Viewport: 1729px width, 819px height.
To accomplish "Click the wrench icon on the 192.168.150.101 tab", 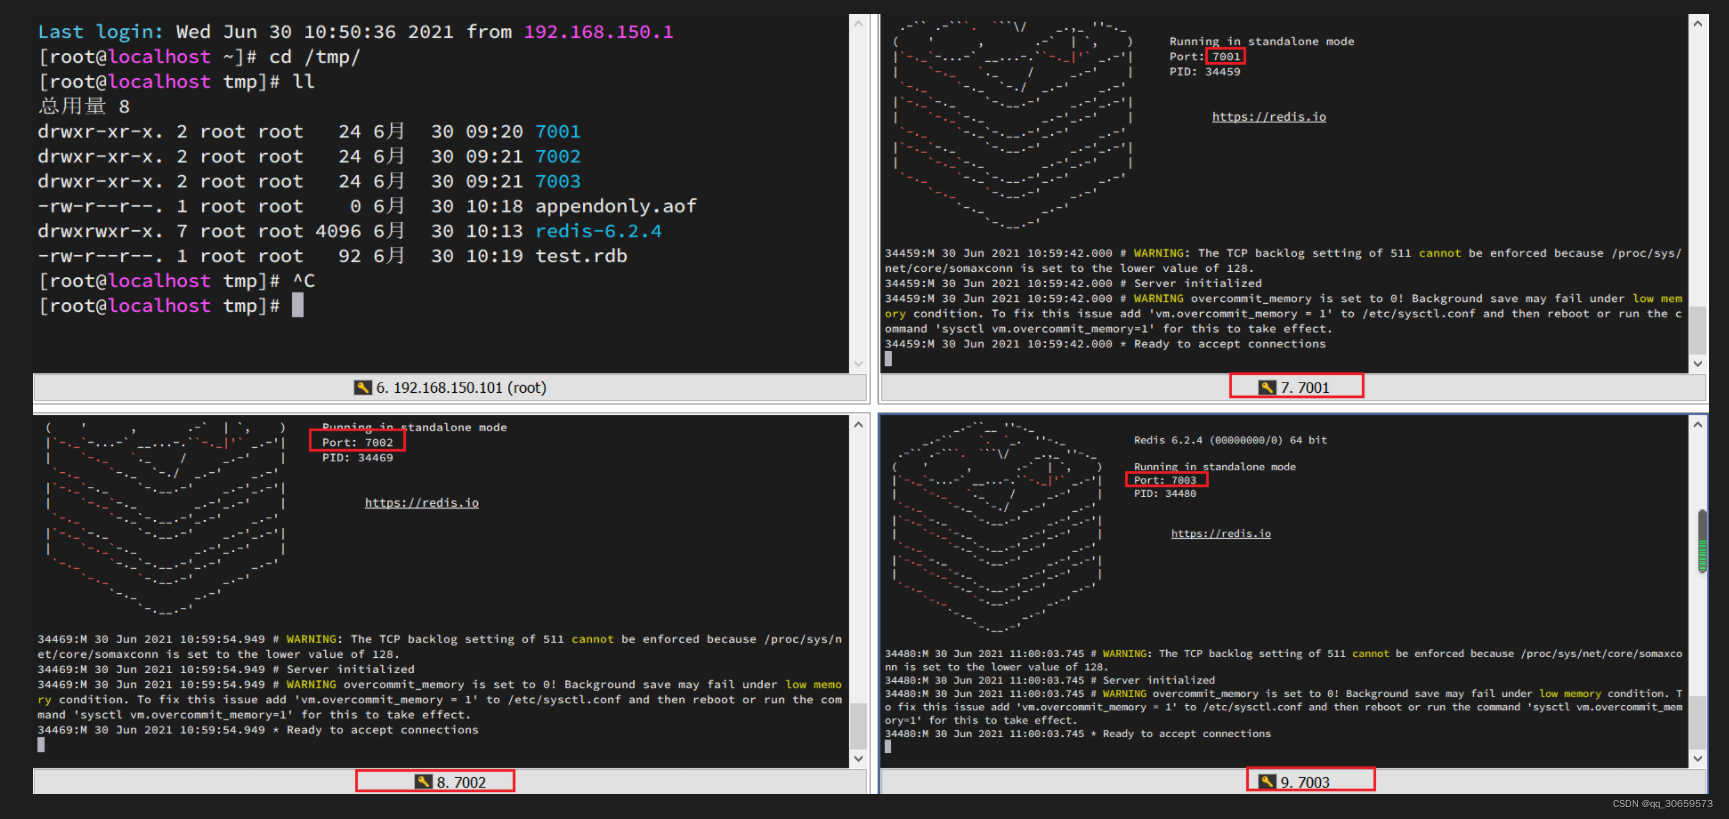I will click(362, 388).
